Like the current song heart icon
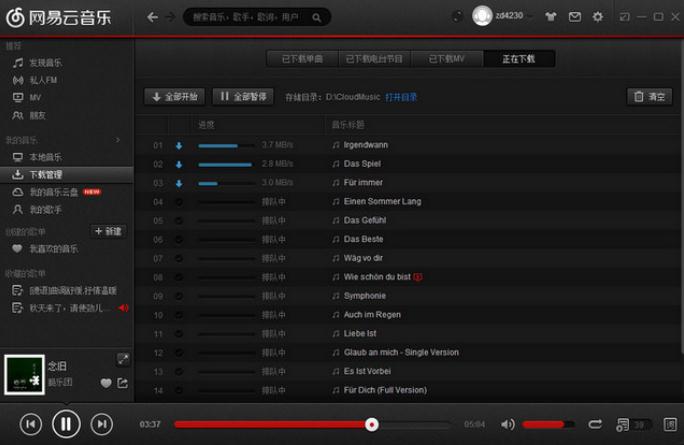The height and width of the screenshot is (445, 684). tap(106, 383)
